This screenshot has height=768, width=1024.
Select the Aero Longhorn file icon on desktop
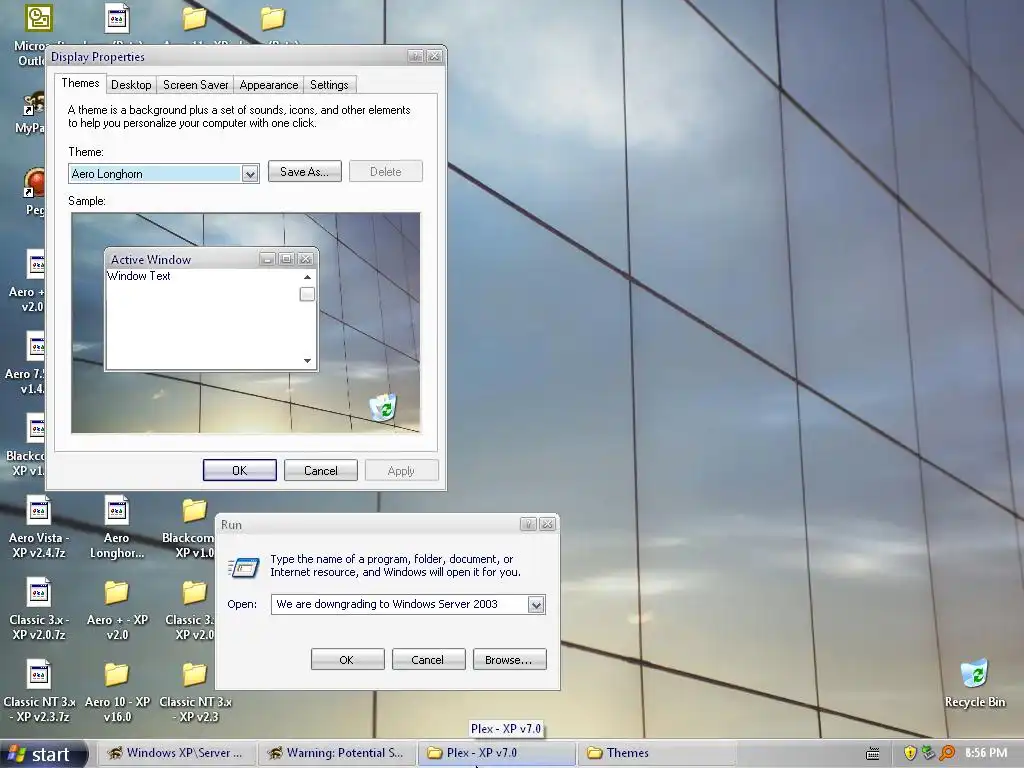pos(117,510)
